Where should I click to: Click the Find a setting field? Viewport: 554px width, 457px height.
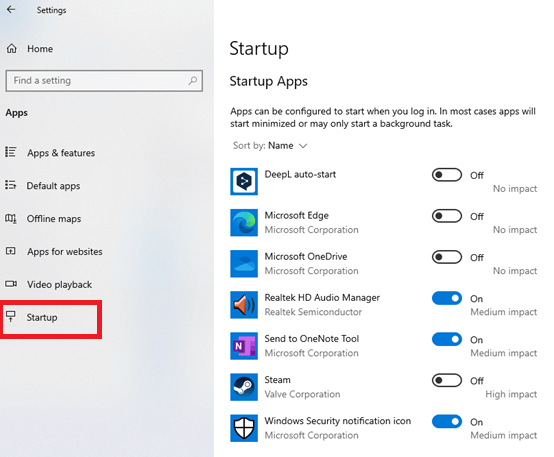pyautogui.click(x=104, y=81)
